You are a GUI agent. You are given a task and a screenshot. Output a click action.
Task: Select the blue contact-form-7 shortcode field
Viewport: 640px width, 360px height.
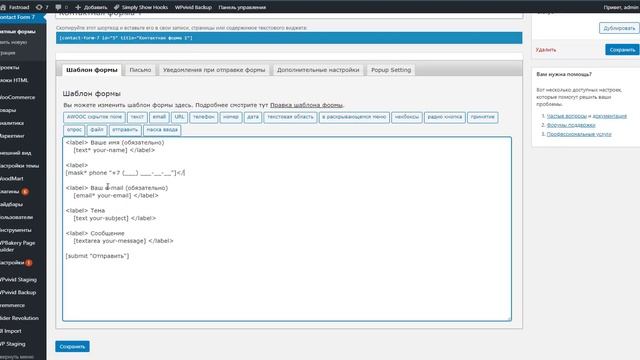click(x=289, y=38)
